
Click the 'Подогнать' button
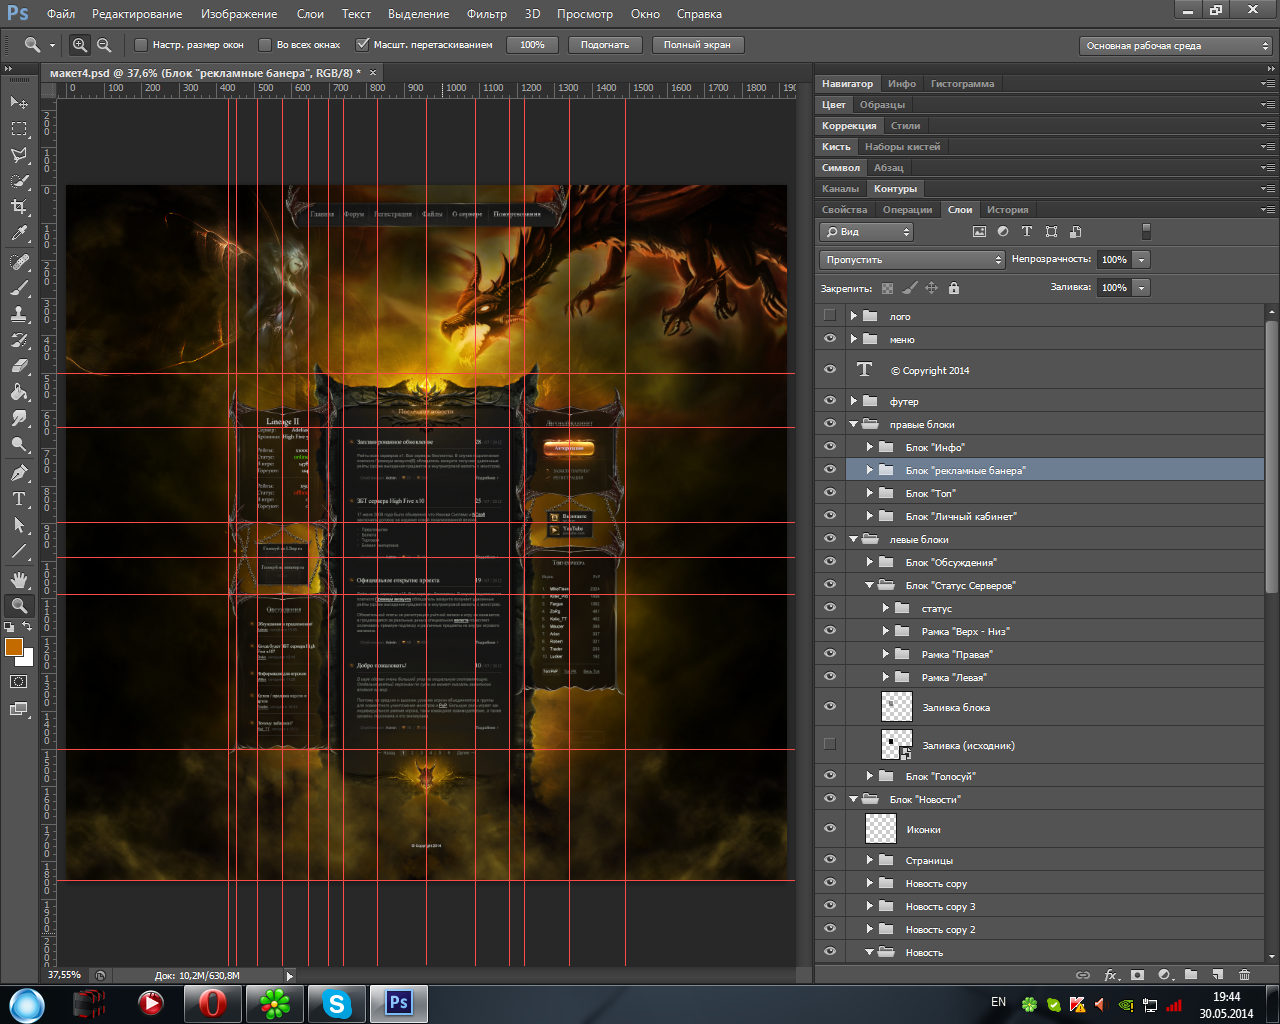coord(605,44)
